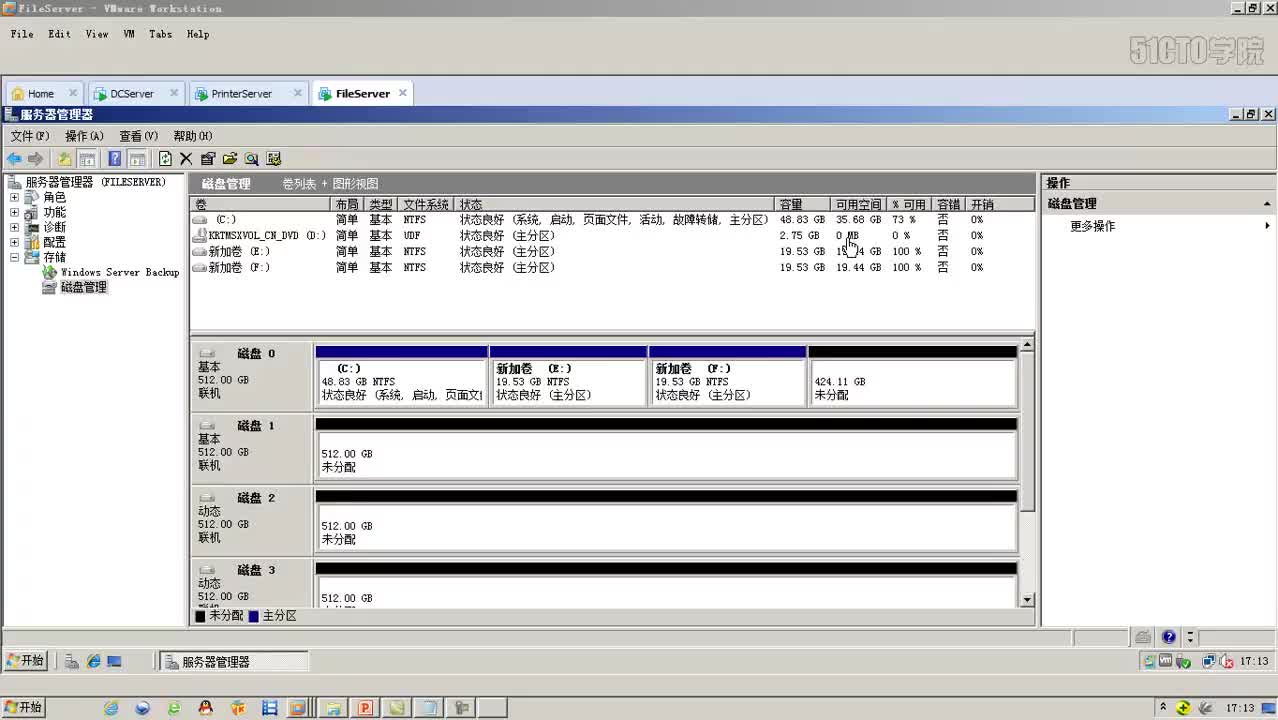Click the VM 开始 Start button

(26, 661)
